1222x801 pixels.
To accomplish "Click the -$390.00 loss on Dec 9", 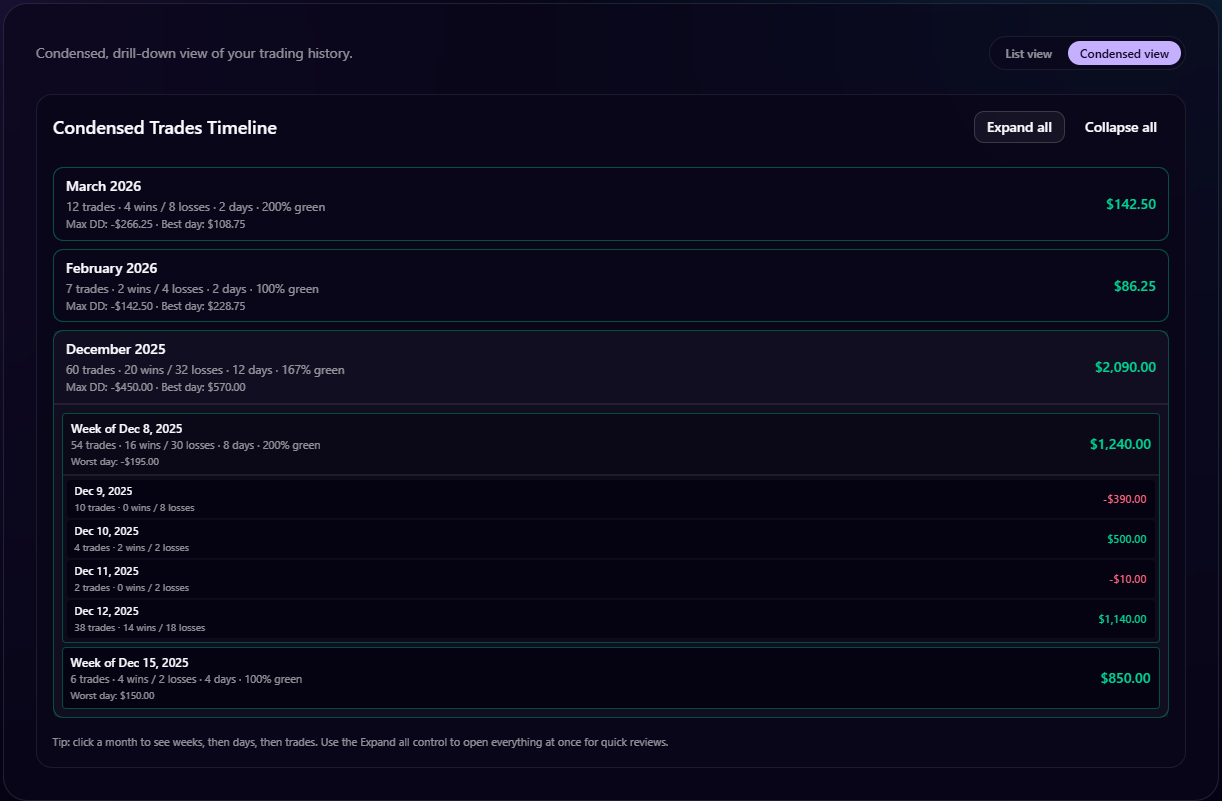I will [1124, 498].
